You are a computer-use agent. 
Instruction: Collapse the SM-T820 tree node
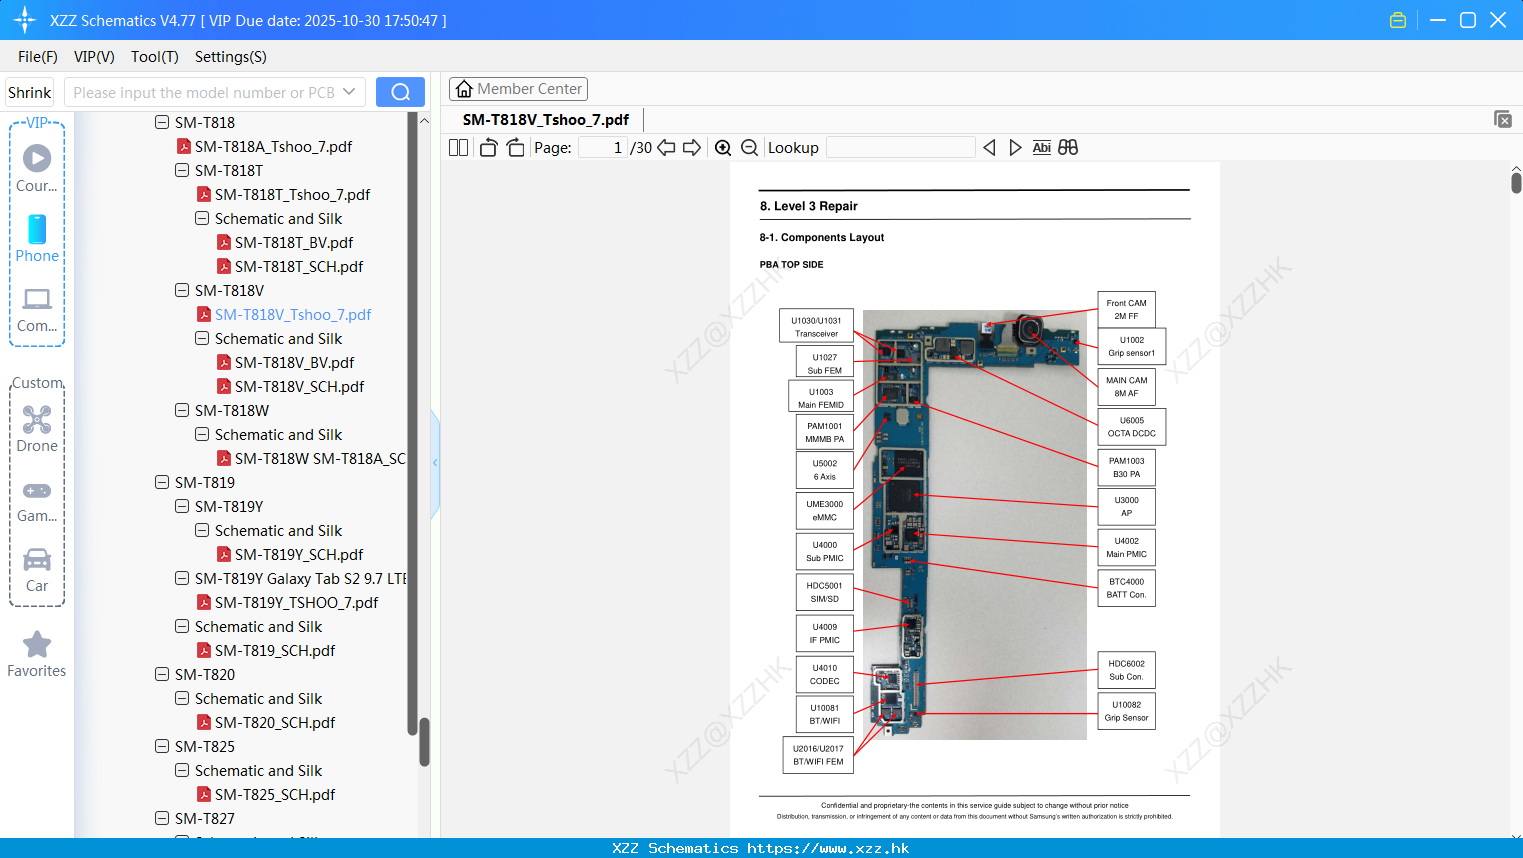(x=162, y=674)
